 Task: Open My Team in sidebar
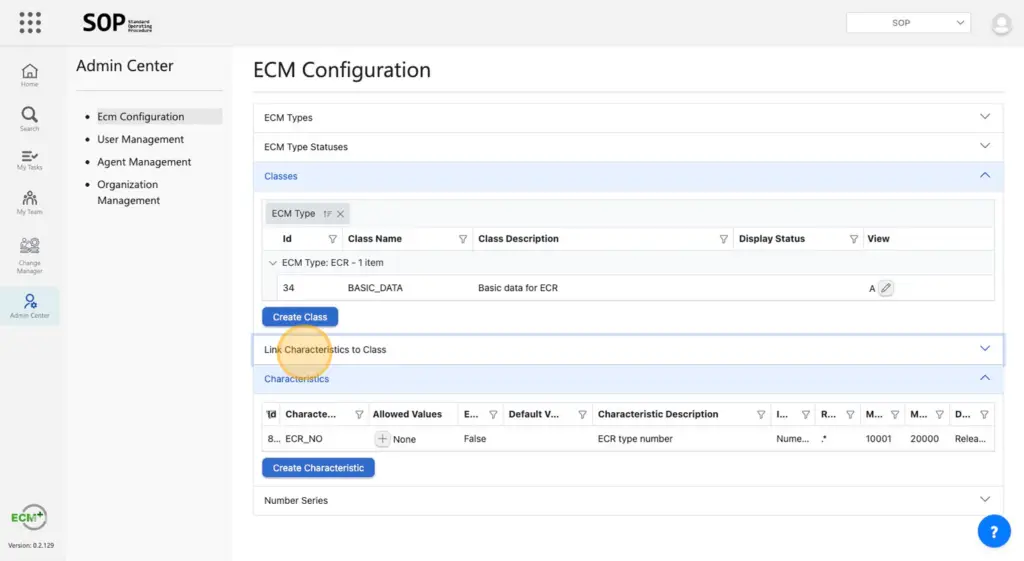click(30, 203)
